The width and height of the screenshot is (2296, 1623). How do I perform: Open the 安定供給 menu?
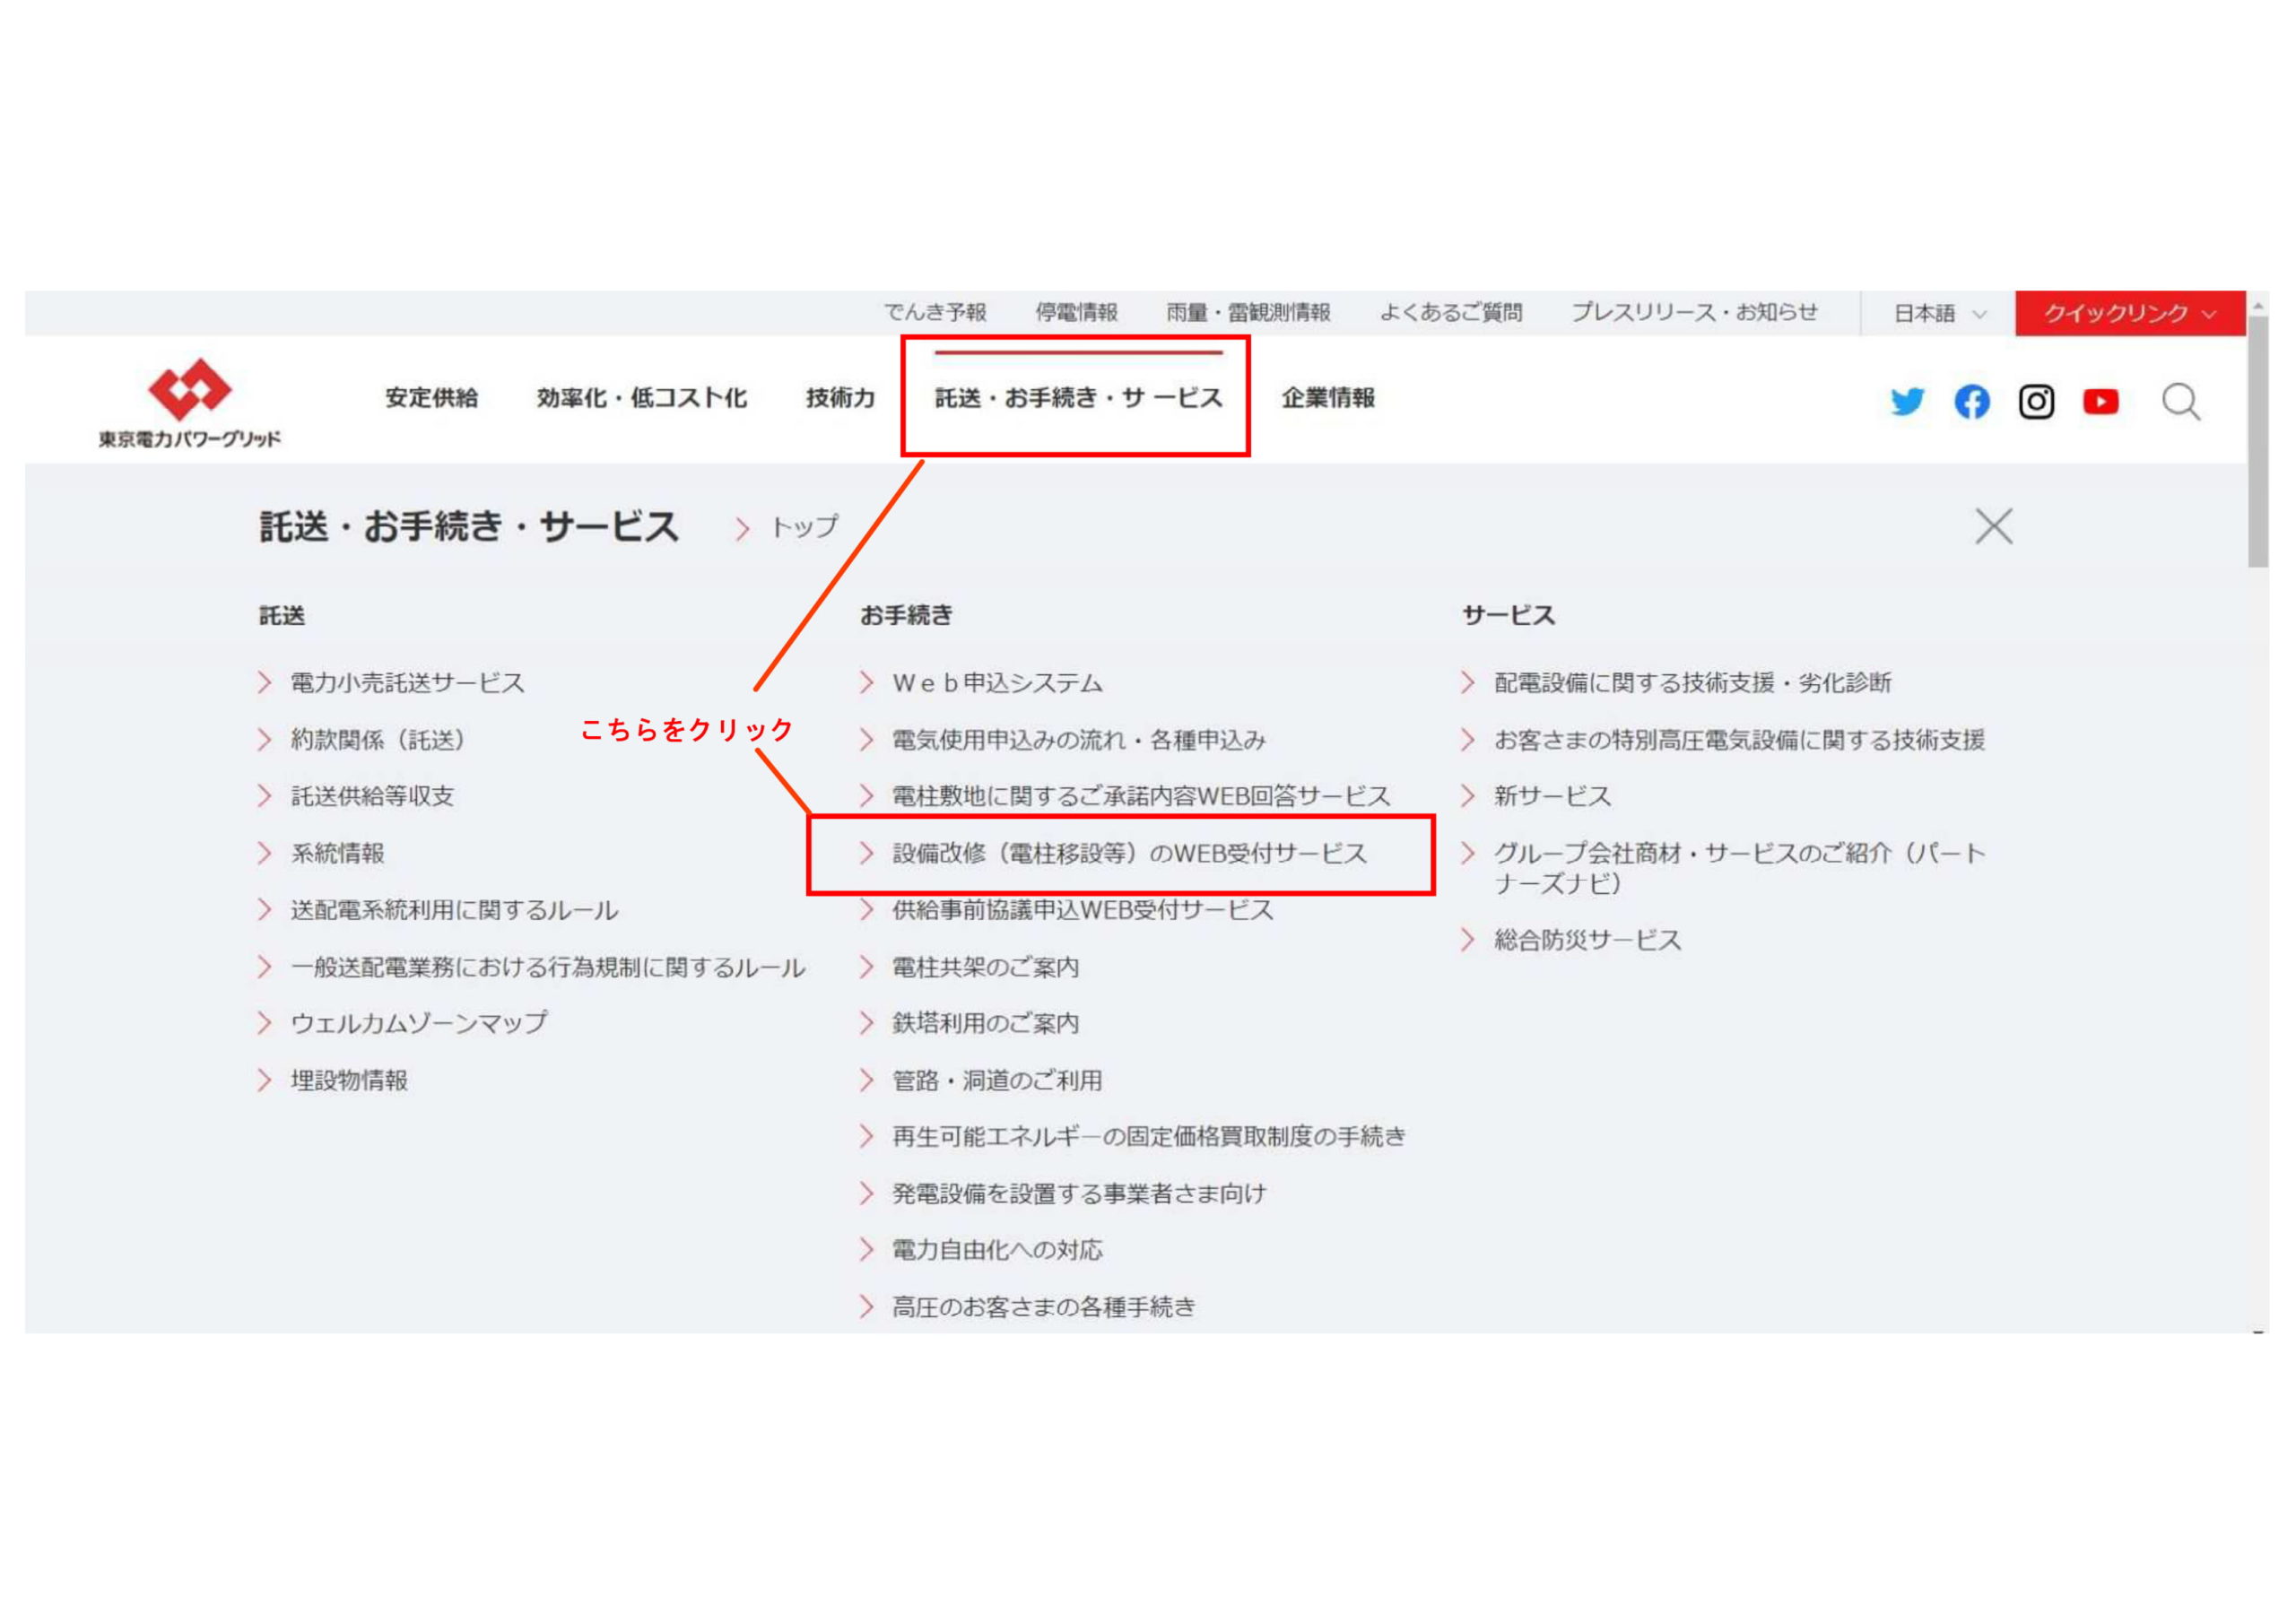pos(432,398)
